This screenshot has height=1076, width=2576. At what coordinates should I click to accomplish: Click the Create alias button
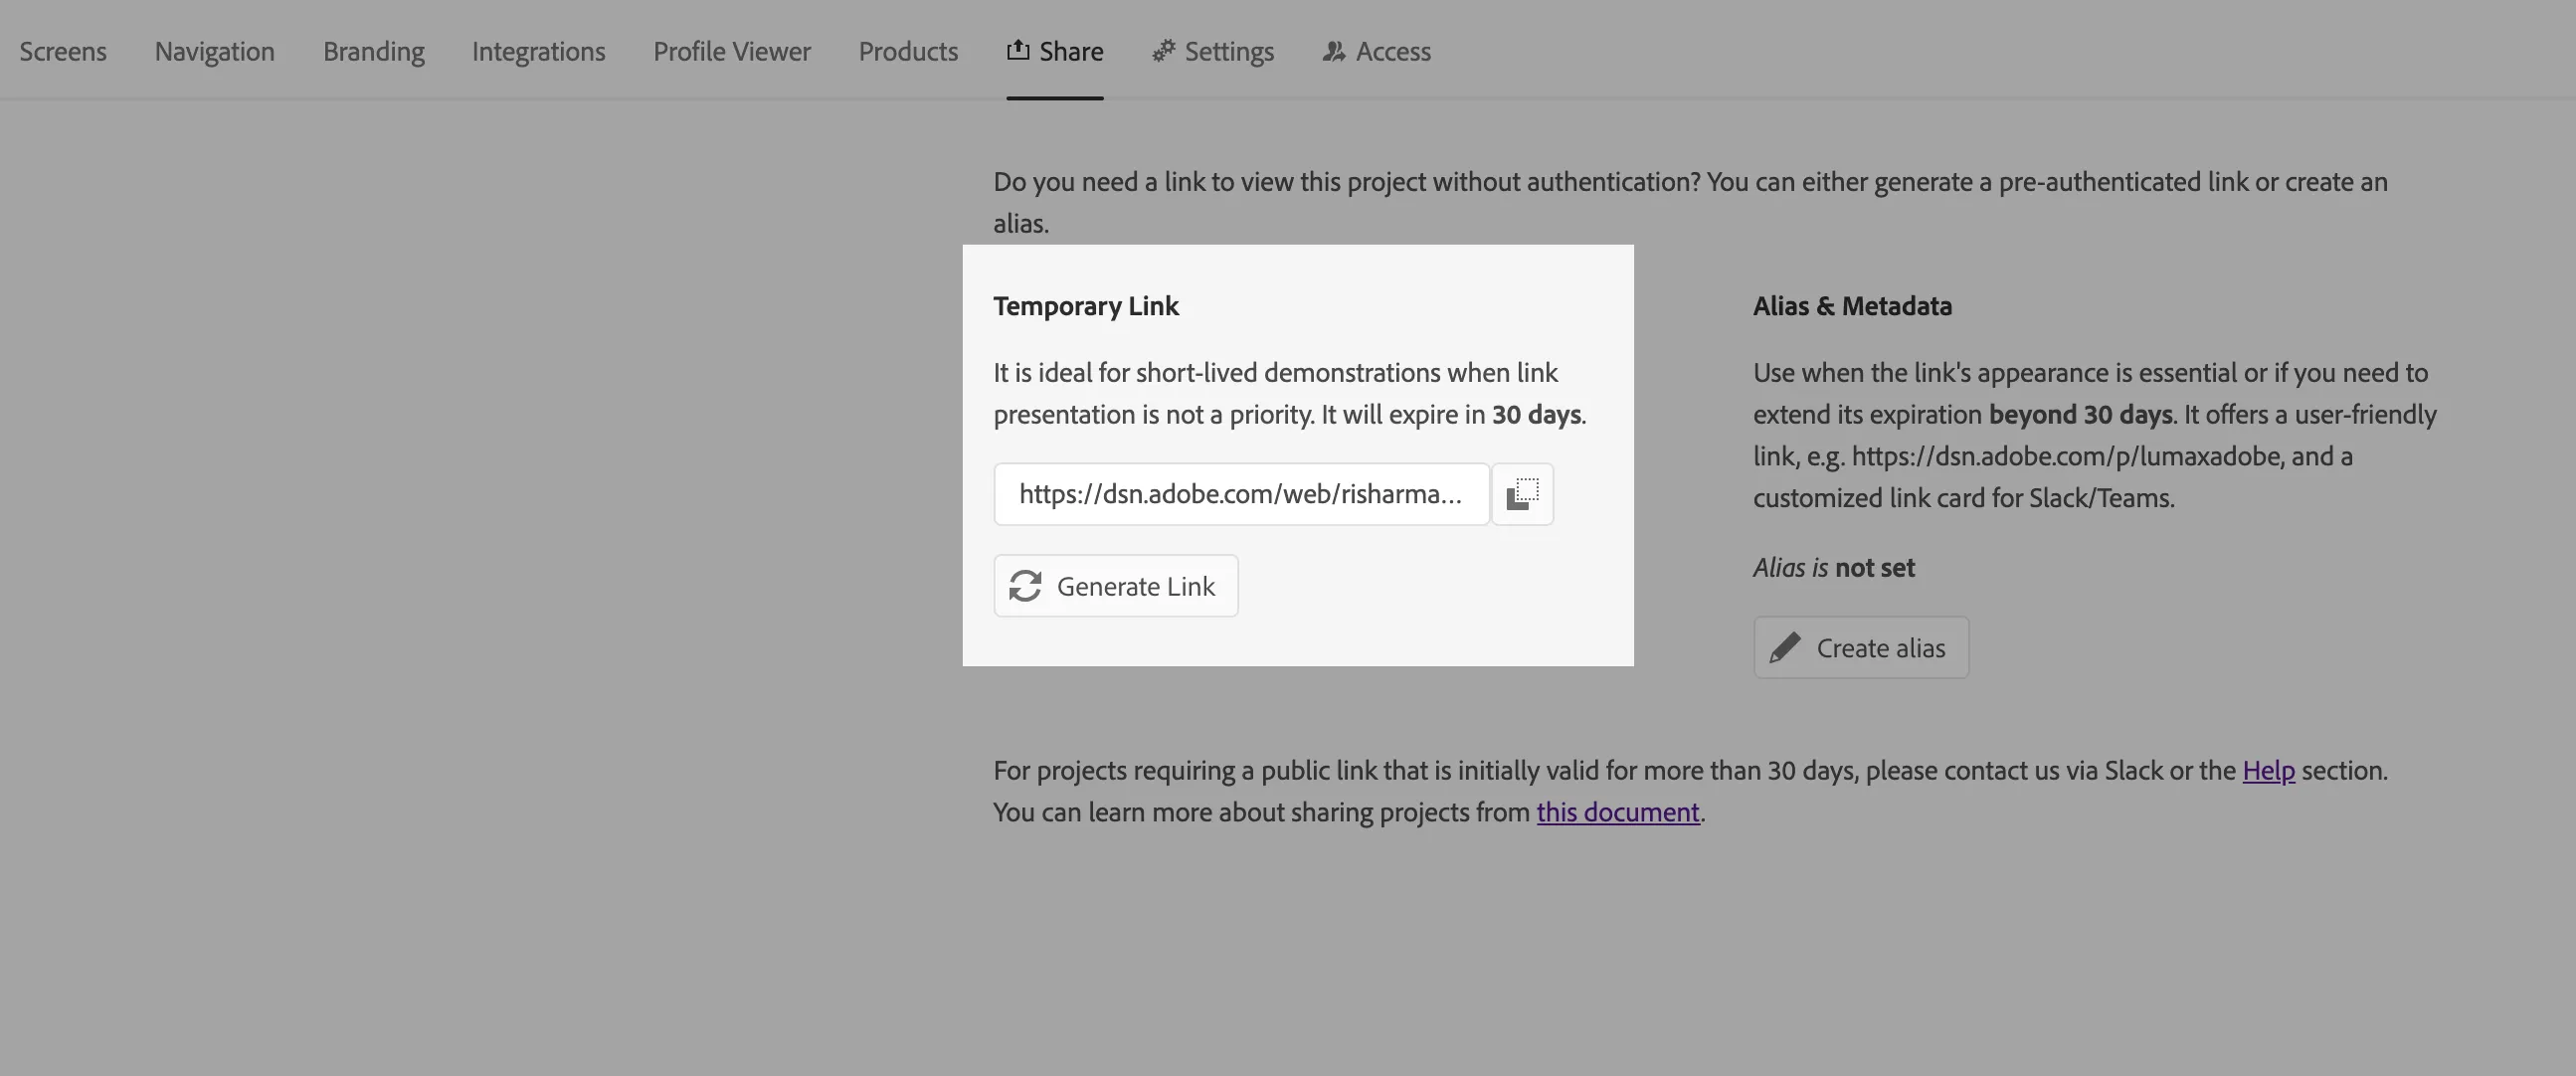(x=1861, y=648)
